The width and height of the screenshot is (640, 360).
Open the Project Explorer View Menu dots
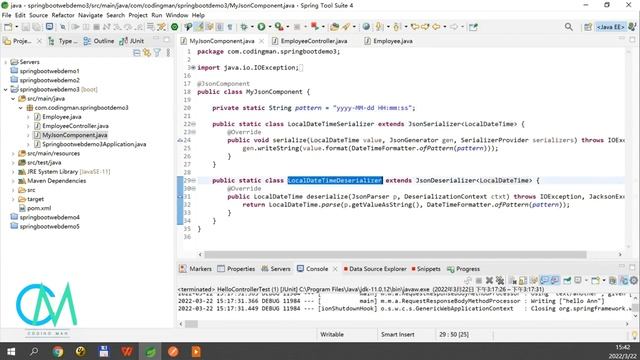[168, 53]
